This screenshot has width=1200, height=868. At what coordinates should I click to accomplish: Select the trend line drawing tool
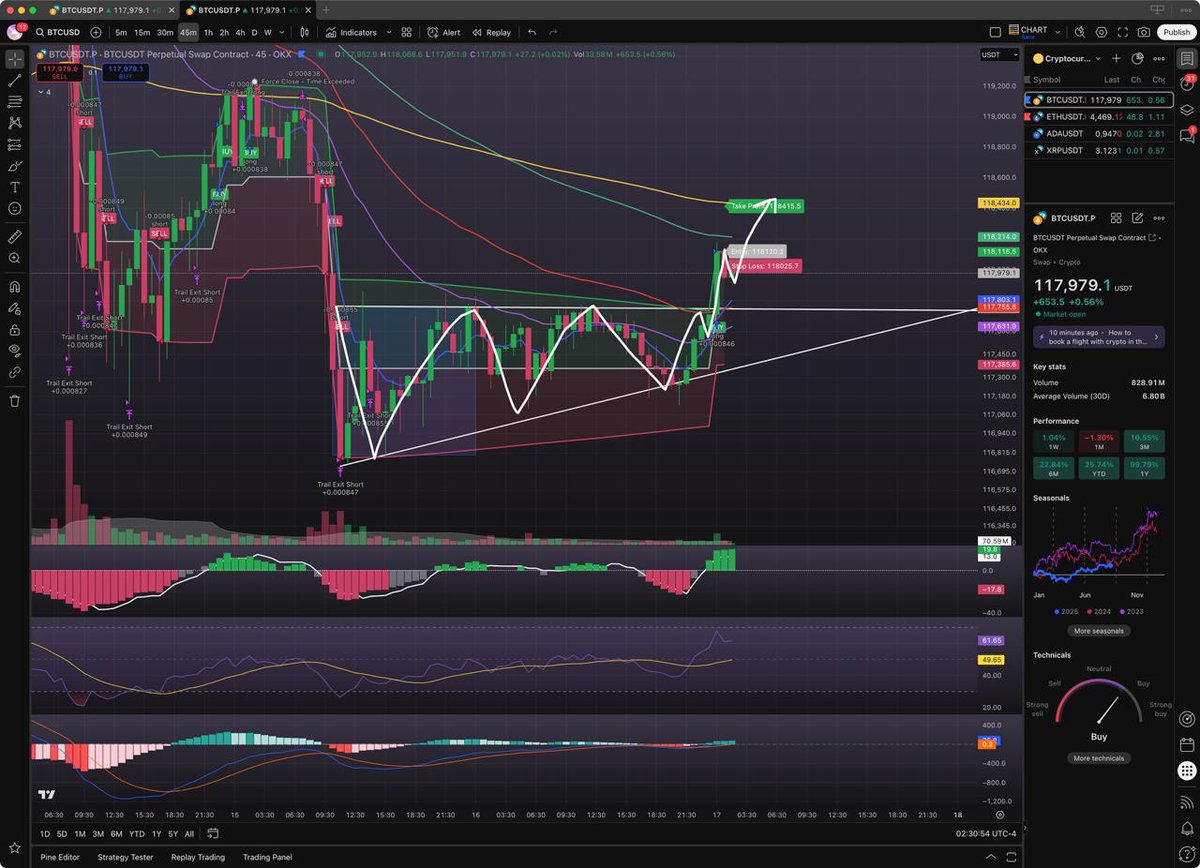coord(15,80)
